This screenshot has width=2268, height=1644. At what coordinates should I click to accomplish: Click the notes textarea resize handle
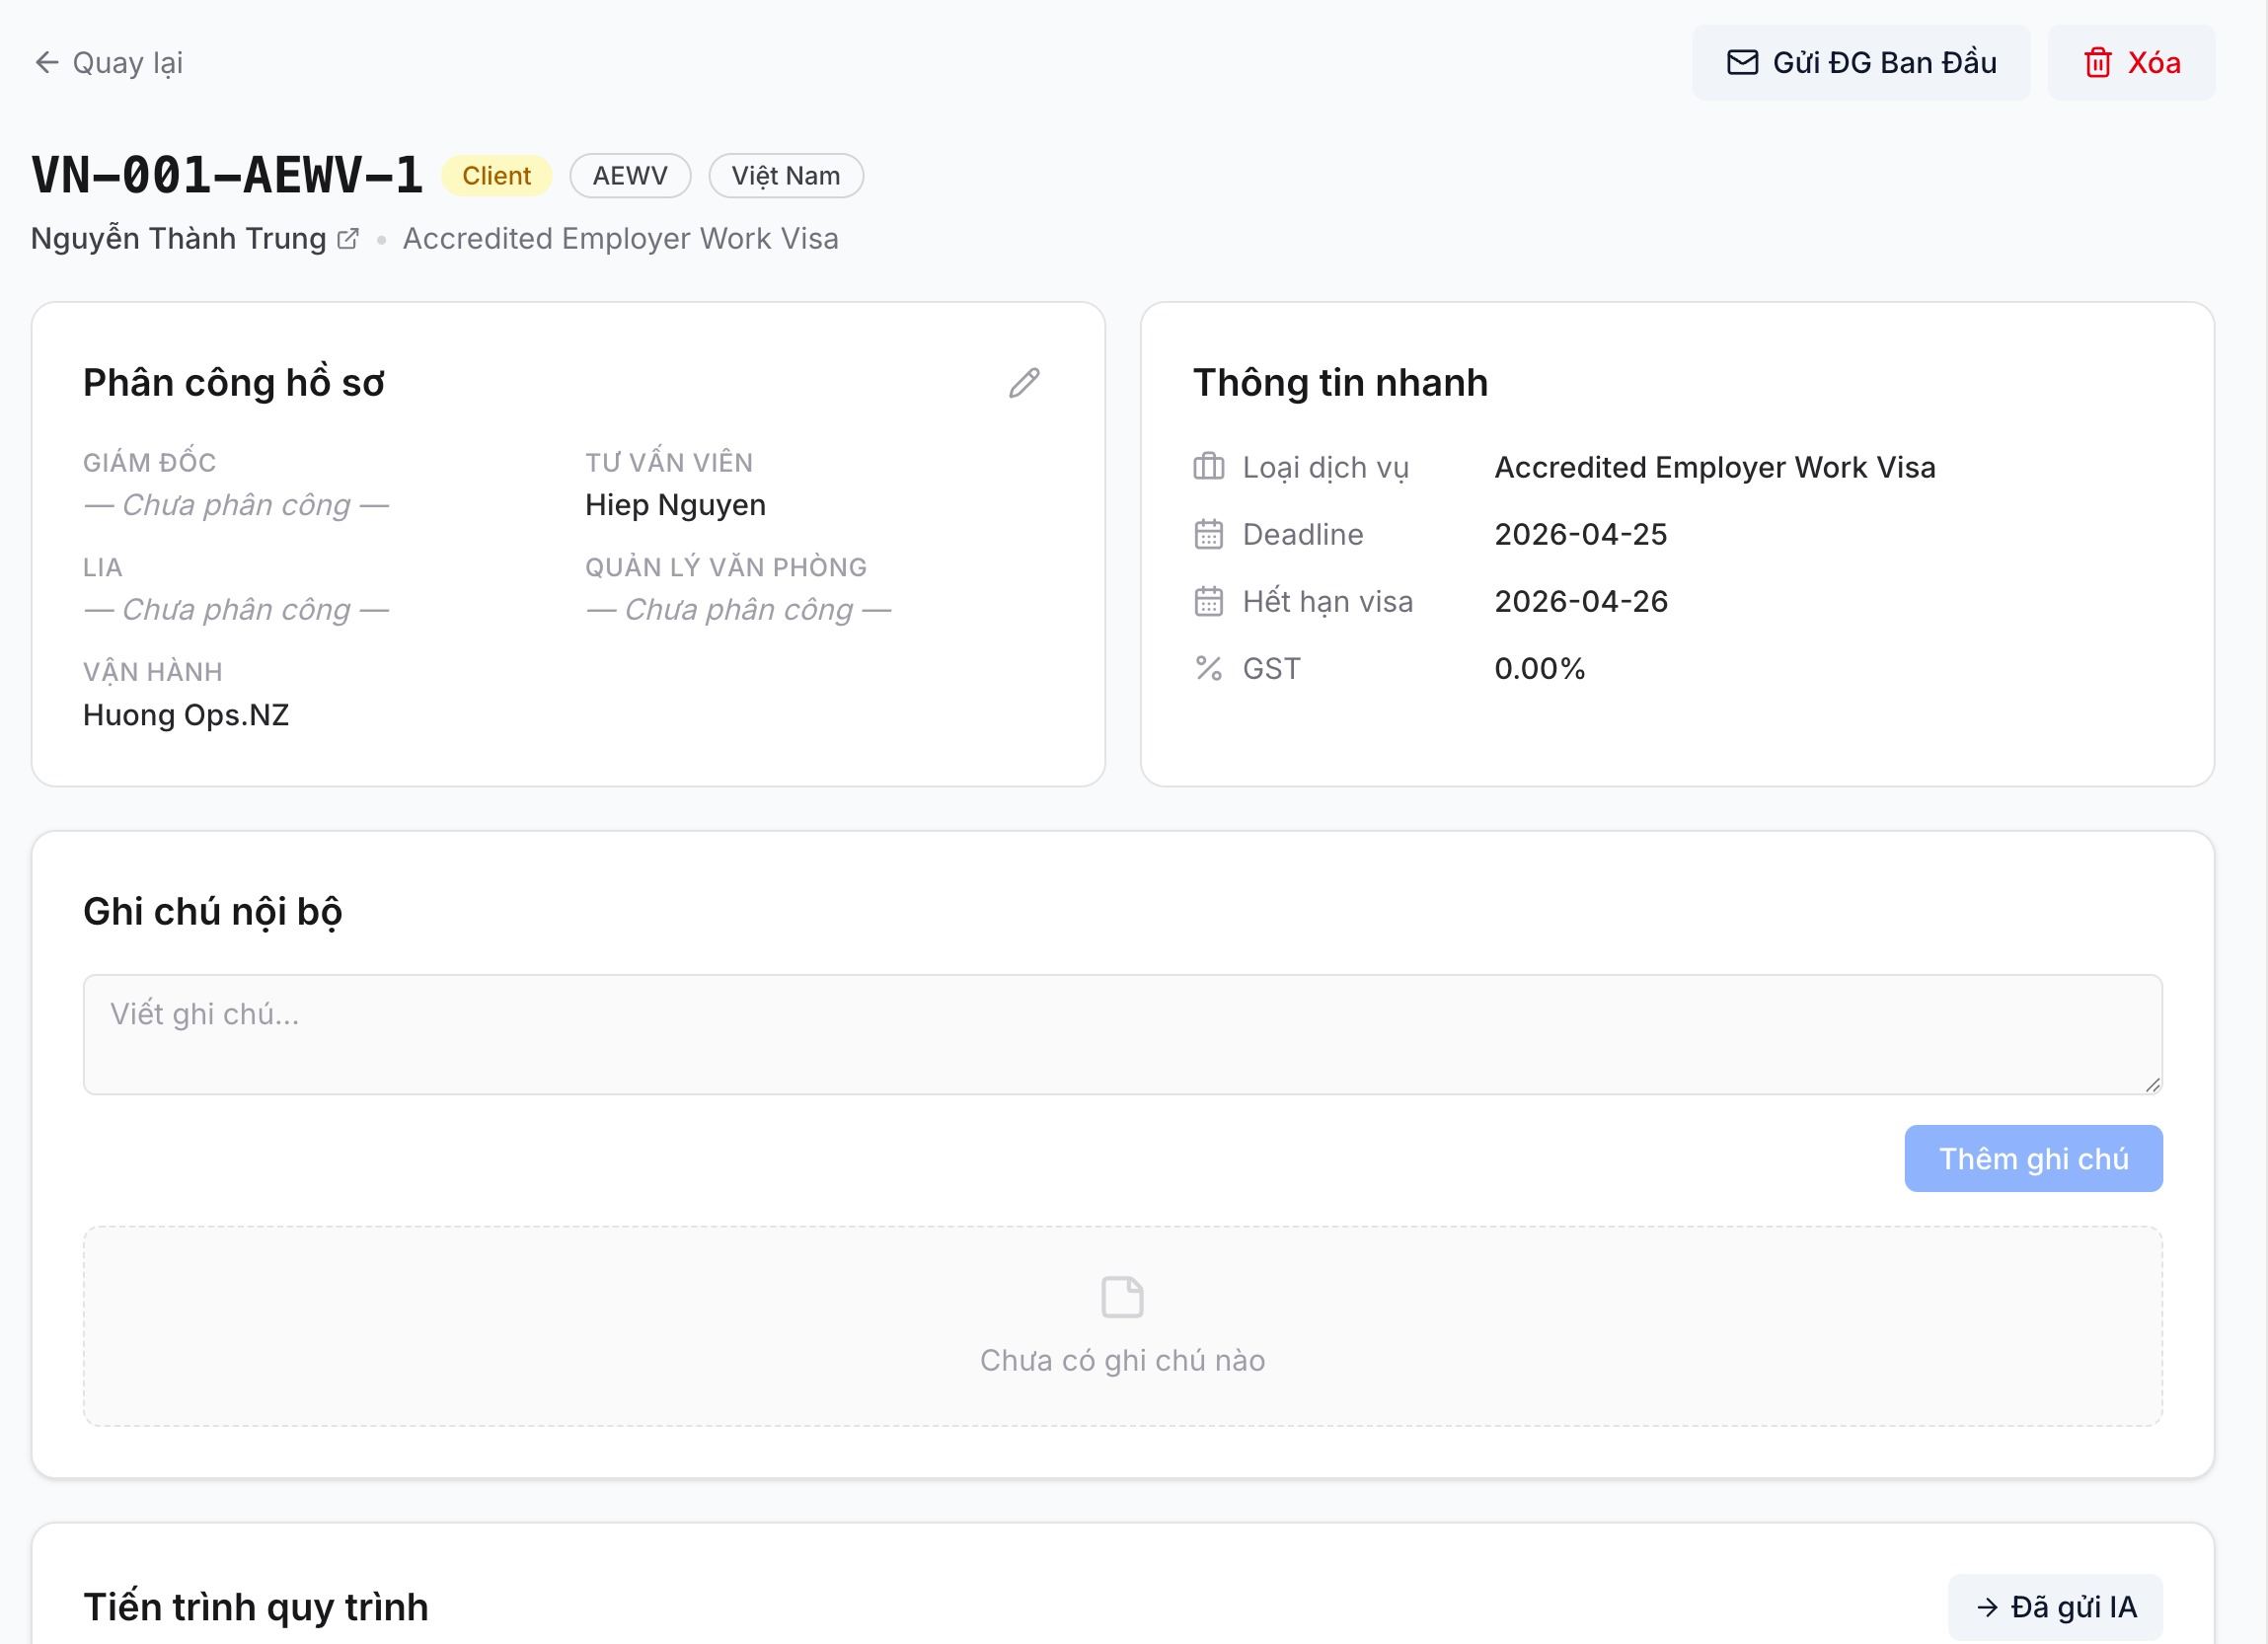pos(2152,1085)
